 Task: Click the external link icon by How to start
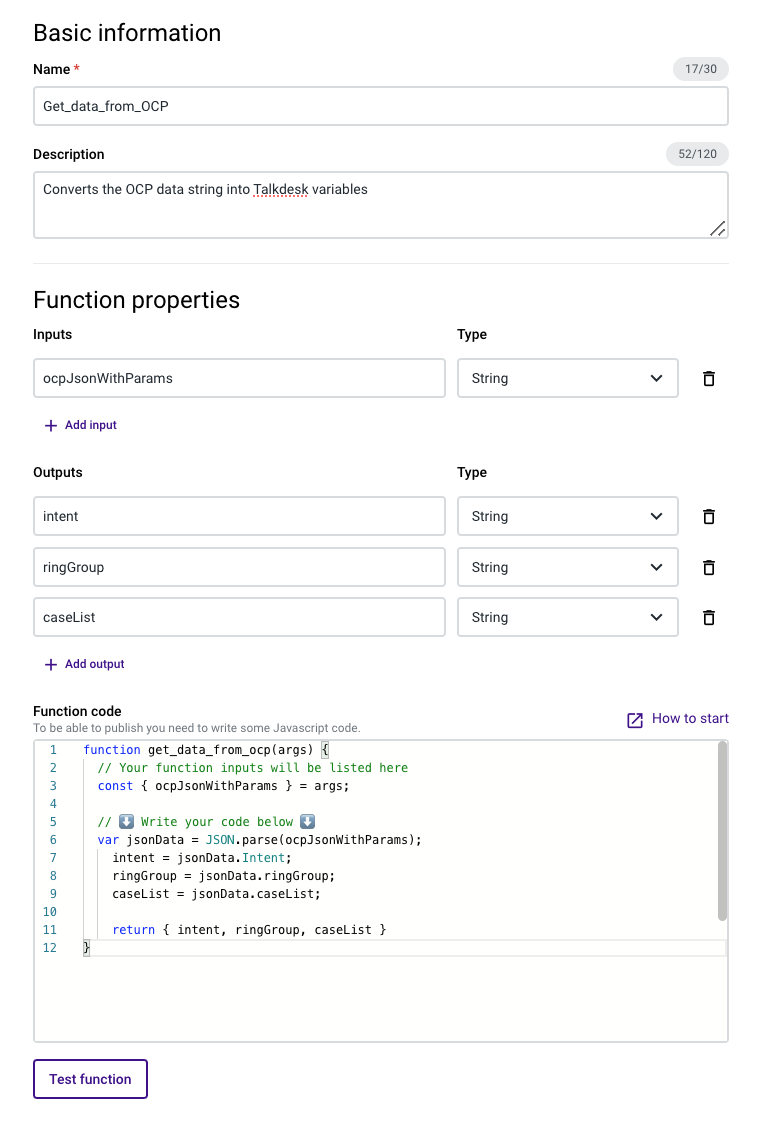(635, 720)
